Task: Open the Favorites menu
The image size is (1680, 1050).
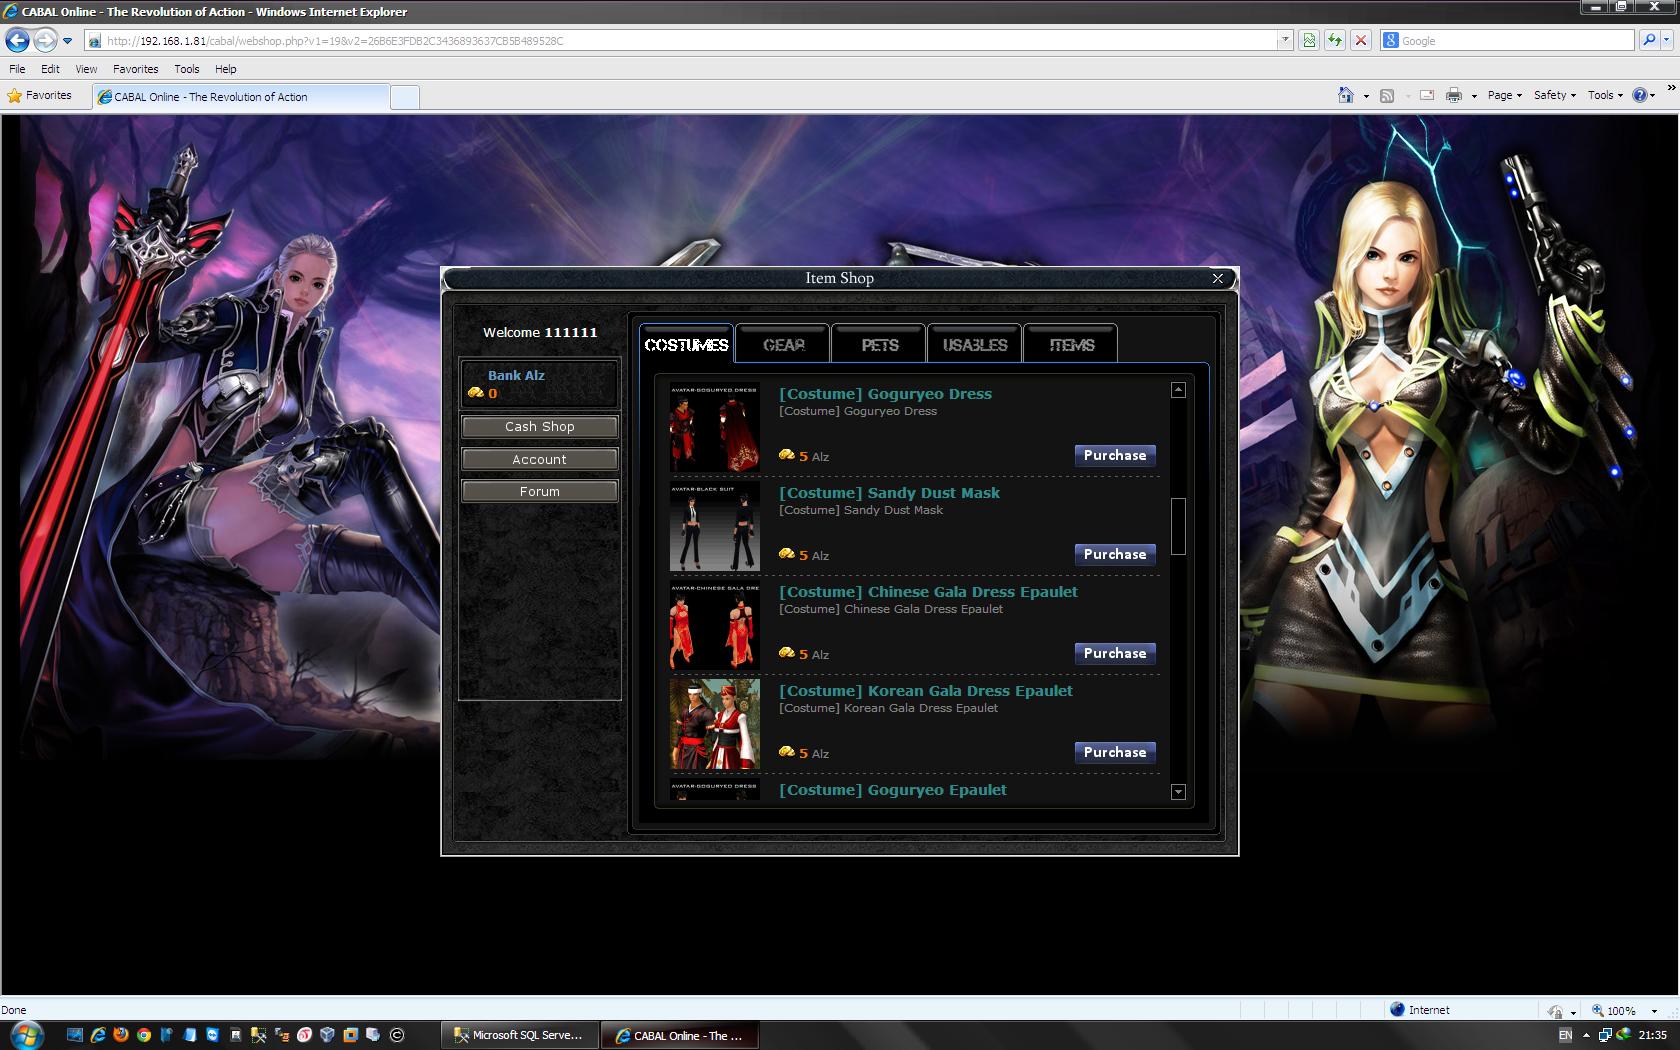Action: (x=135, y=69)
